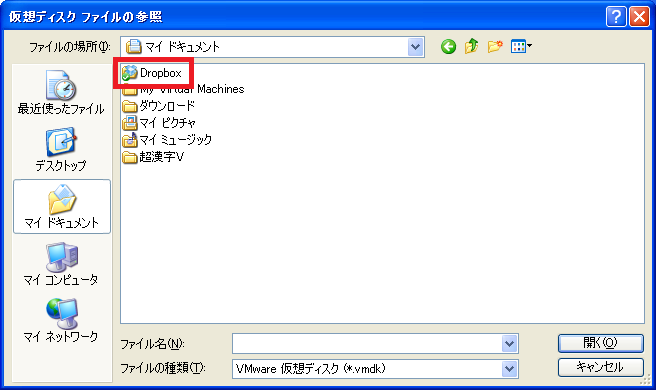The image size is (656, 390).
Task: Expand the ファイル名 dropdown arrow
Action: coord(510,344)
